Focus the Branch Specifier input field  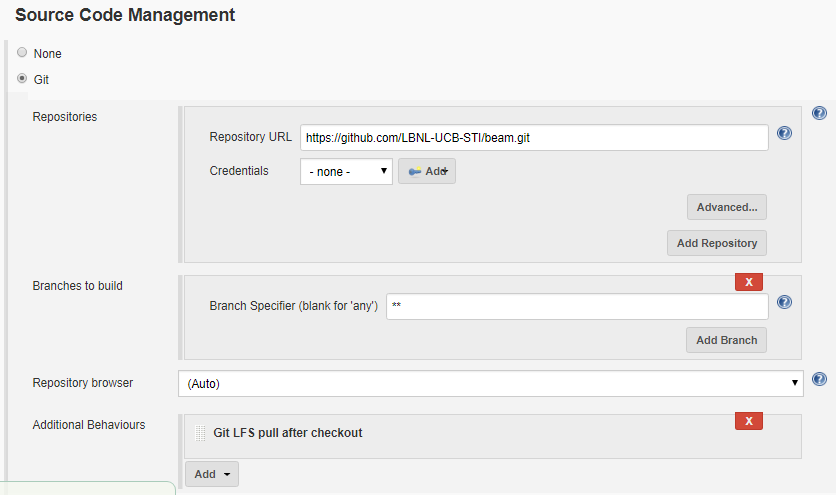click(577, 306)
